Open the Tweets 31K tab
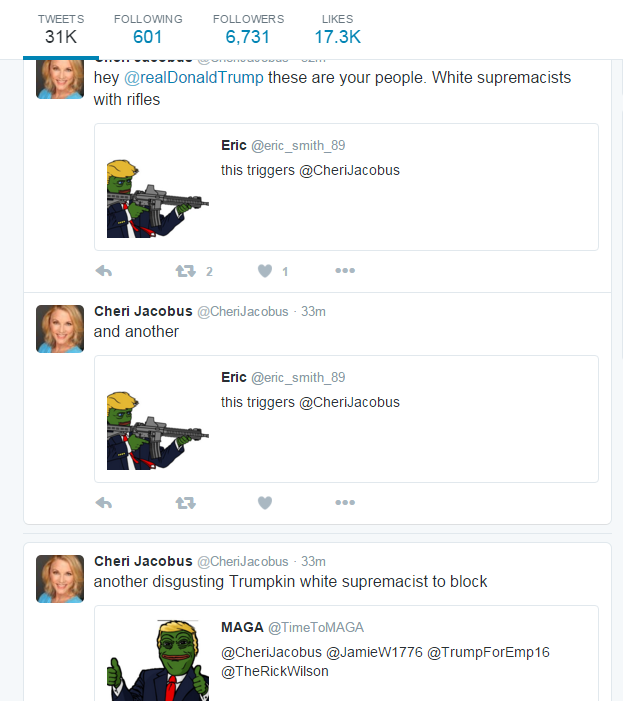This screenshot has width=623, height=715. tap(61, 30)
